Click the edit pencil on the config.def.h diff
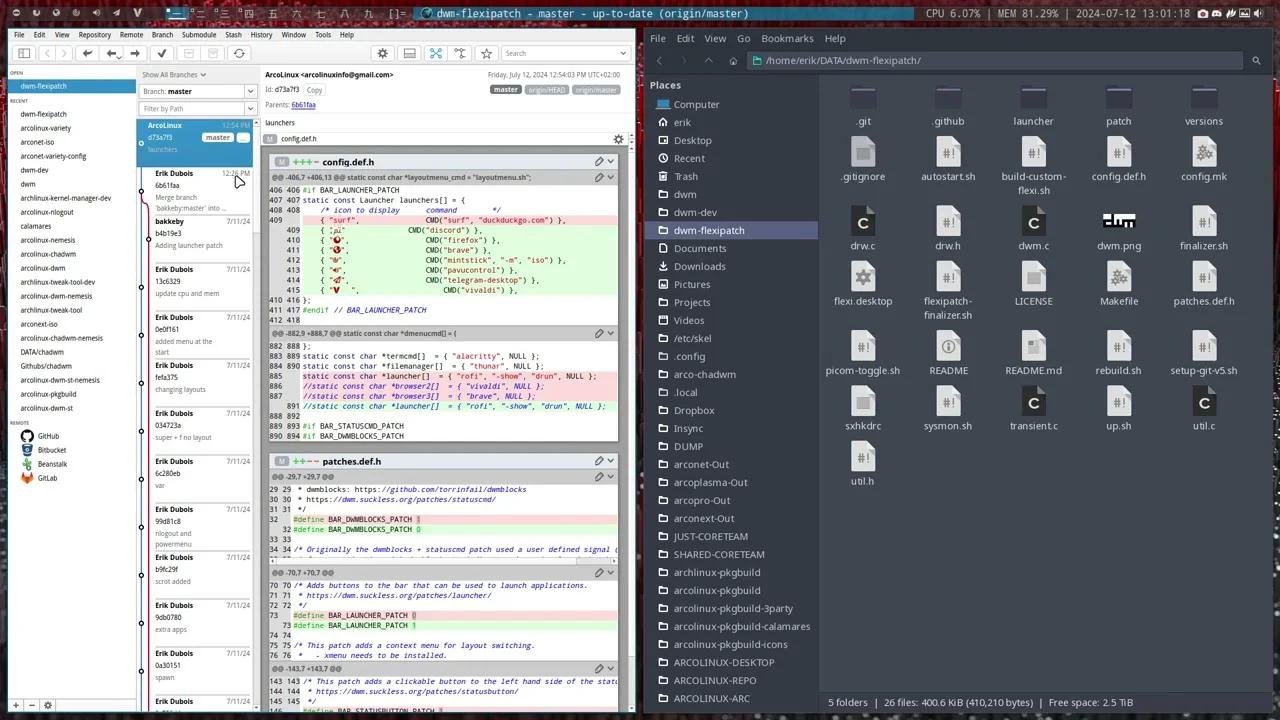Screen dimensions: 1280x720 pyautogui.click(x=598, y=161)
